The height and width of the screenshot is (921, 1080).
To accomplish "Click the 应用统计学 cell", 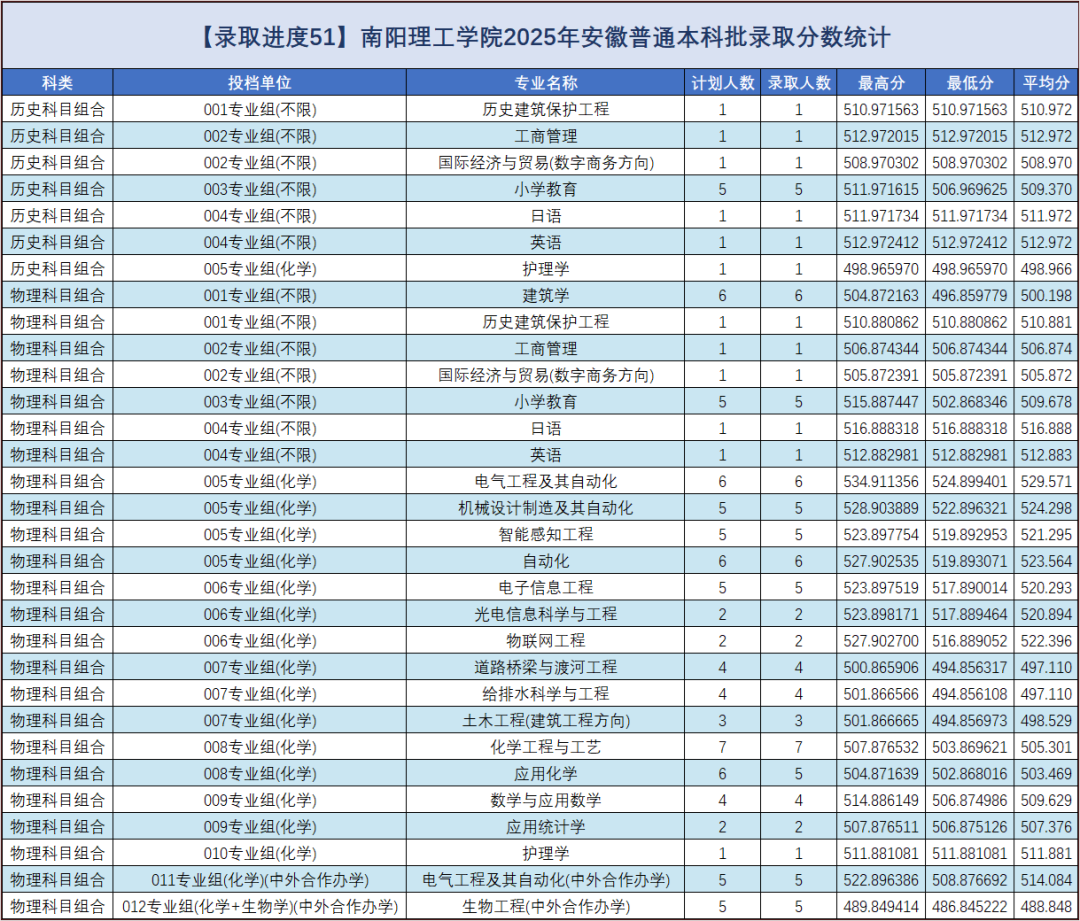I will (x=546, y=827).
